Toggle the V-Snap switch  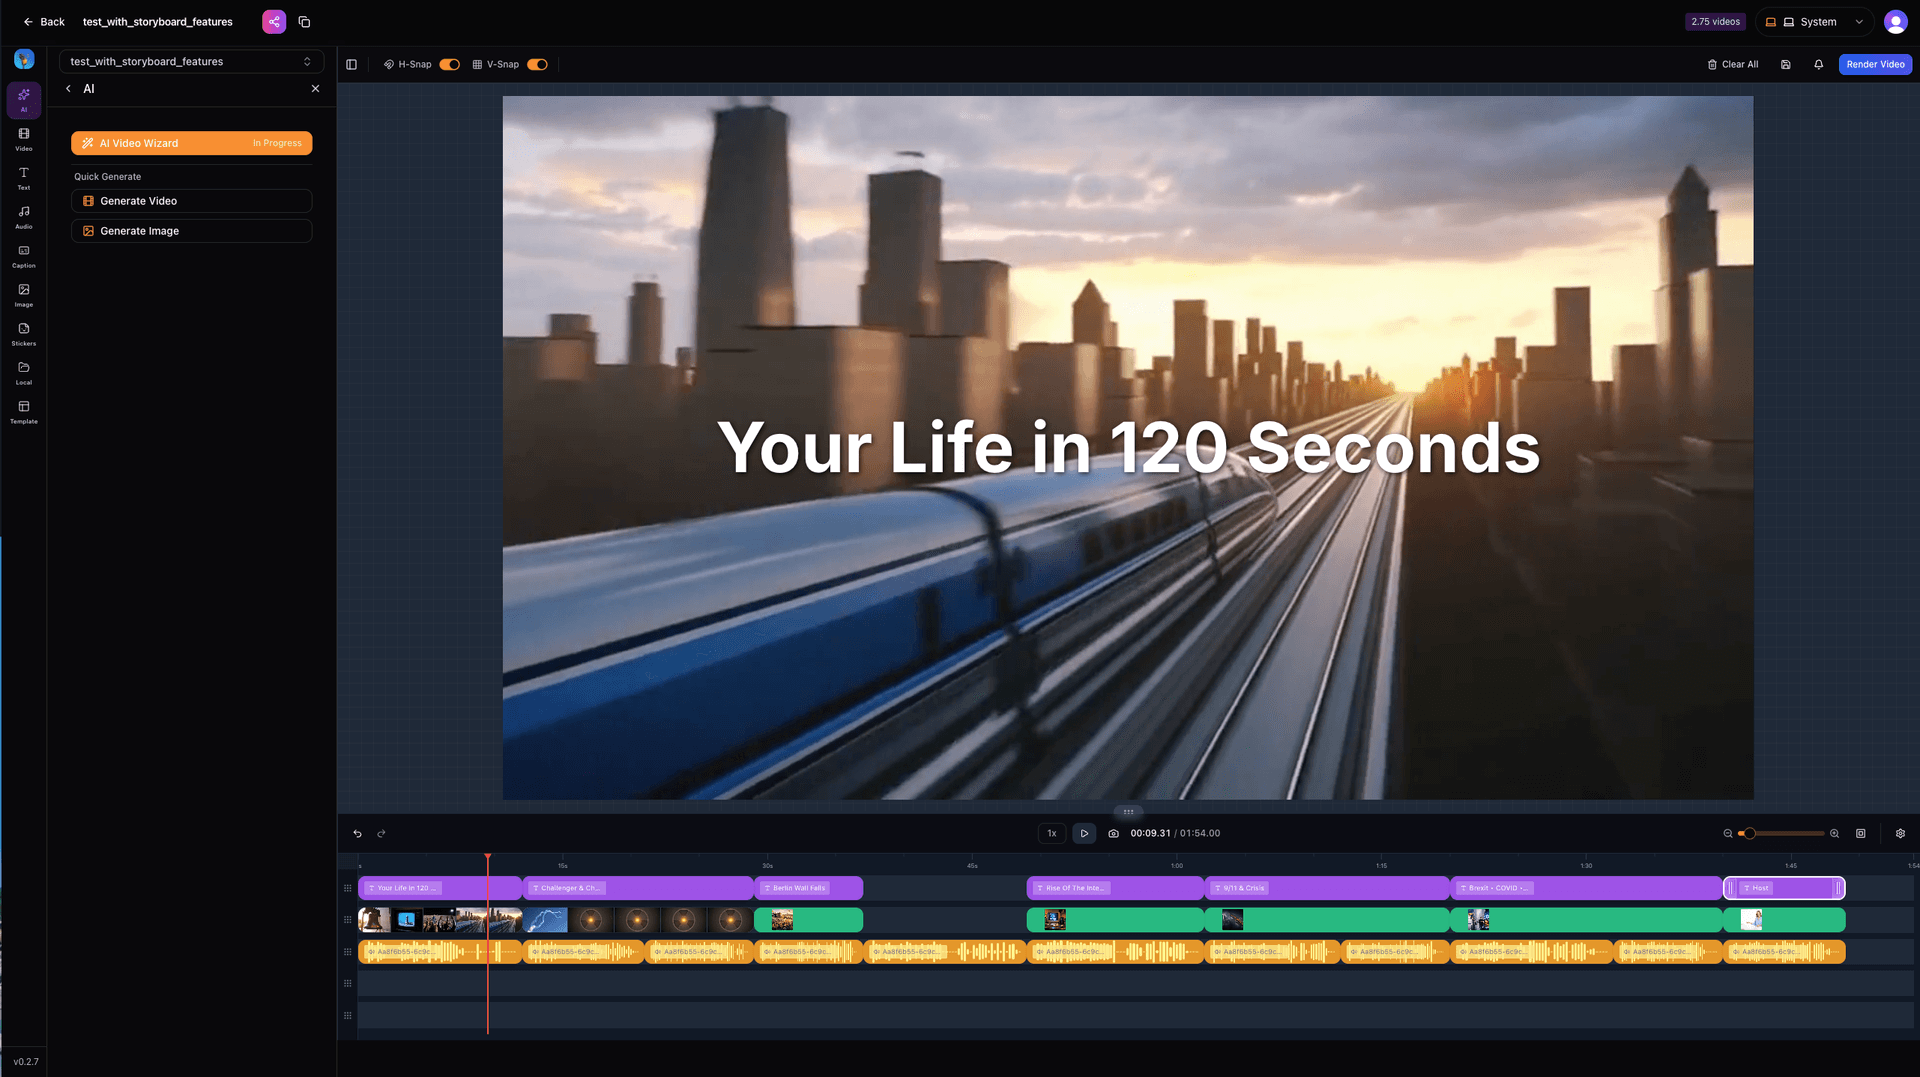click(x=537, y=65)
